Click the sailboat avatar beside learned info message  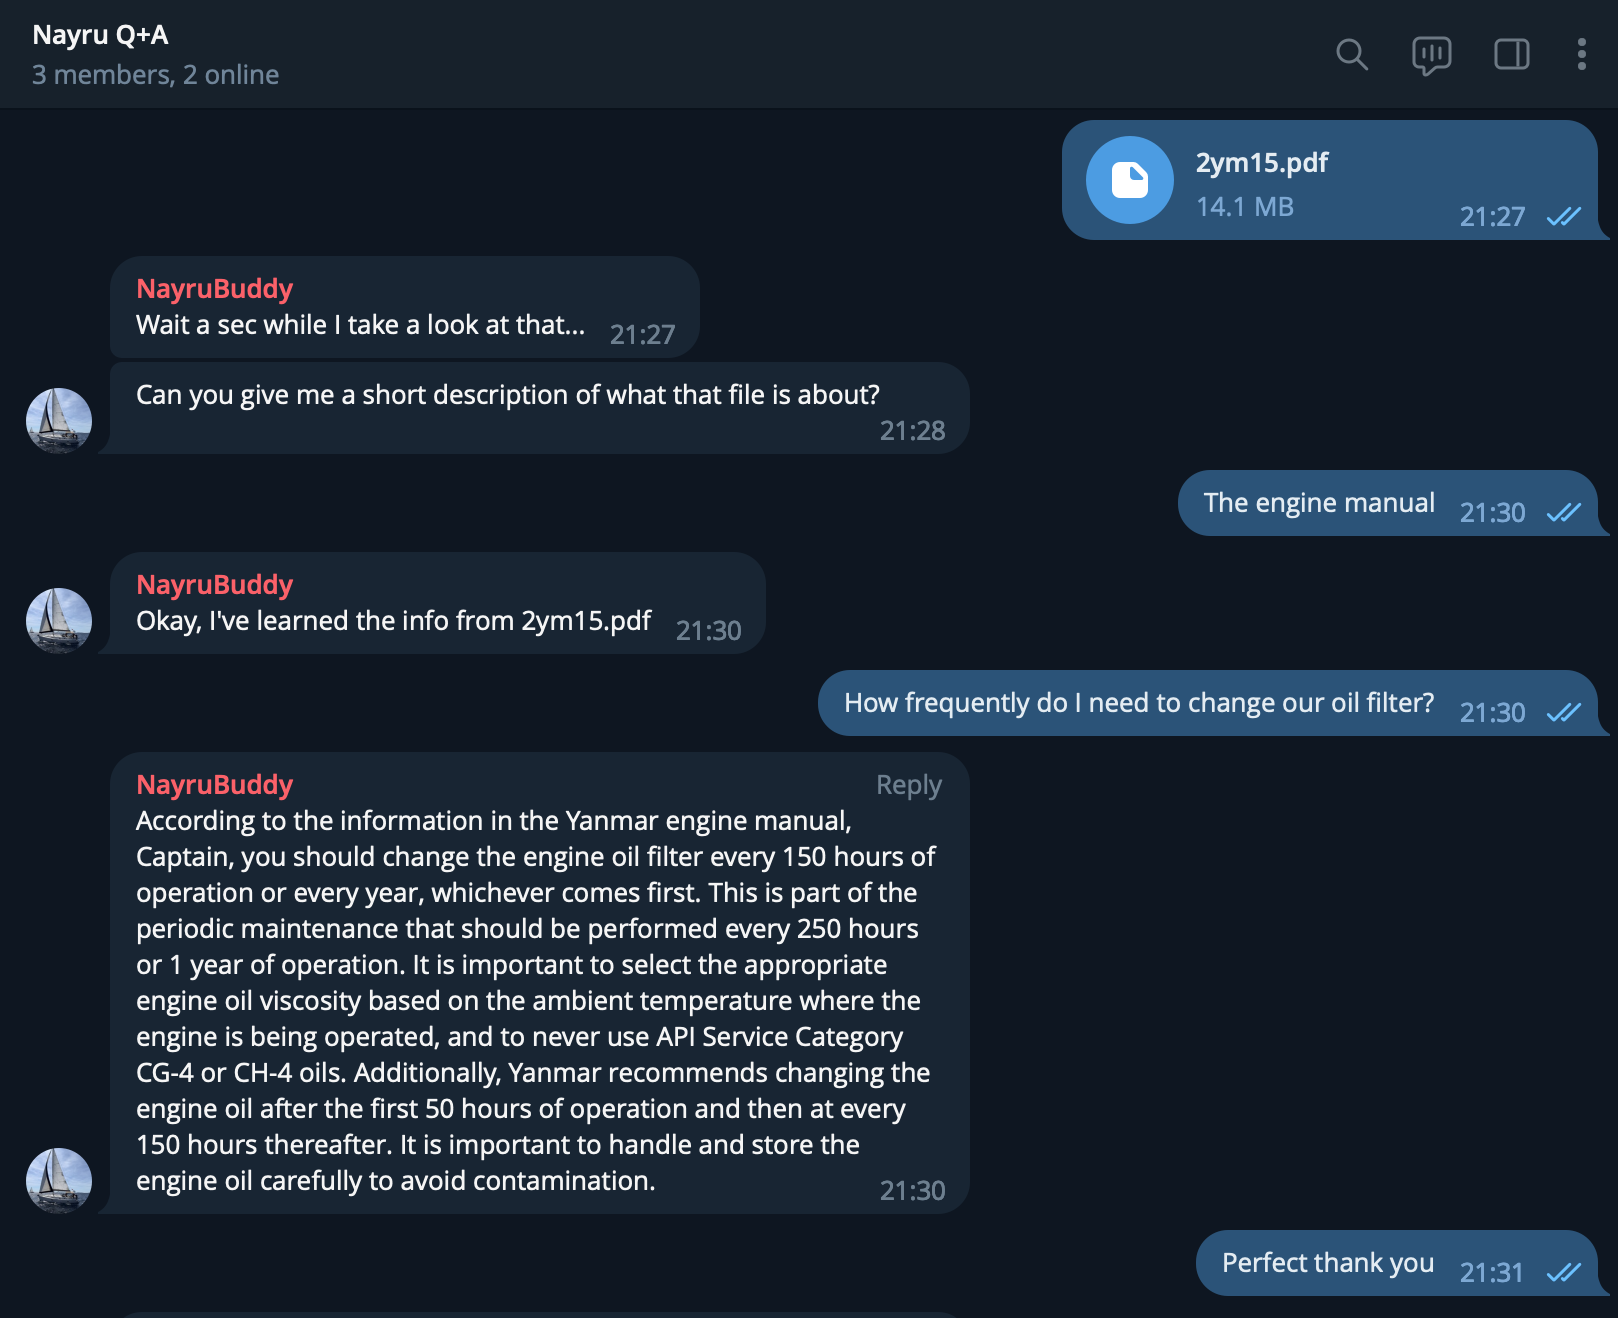click(59, 620)
